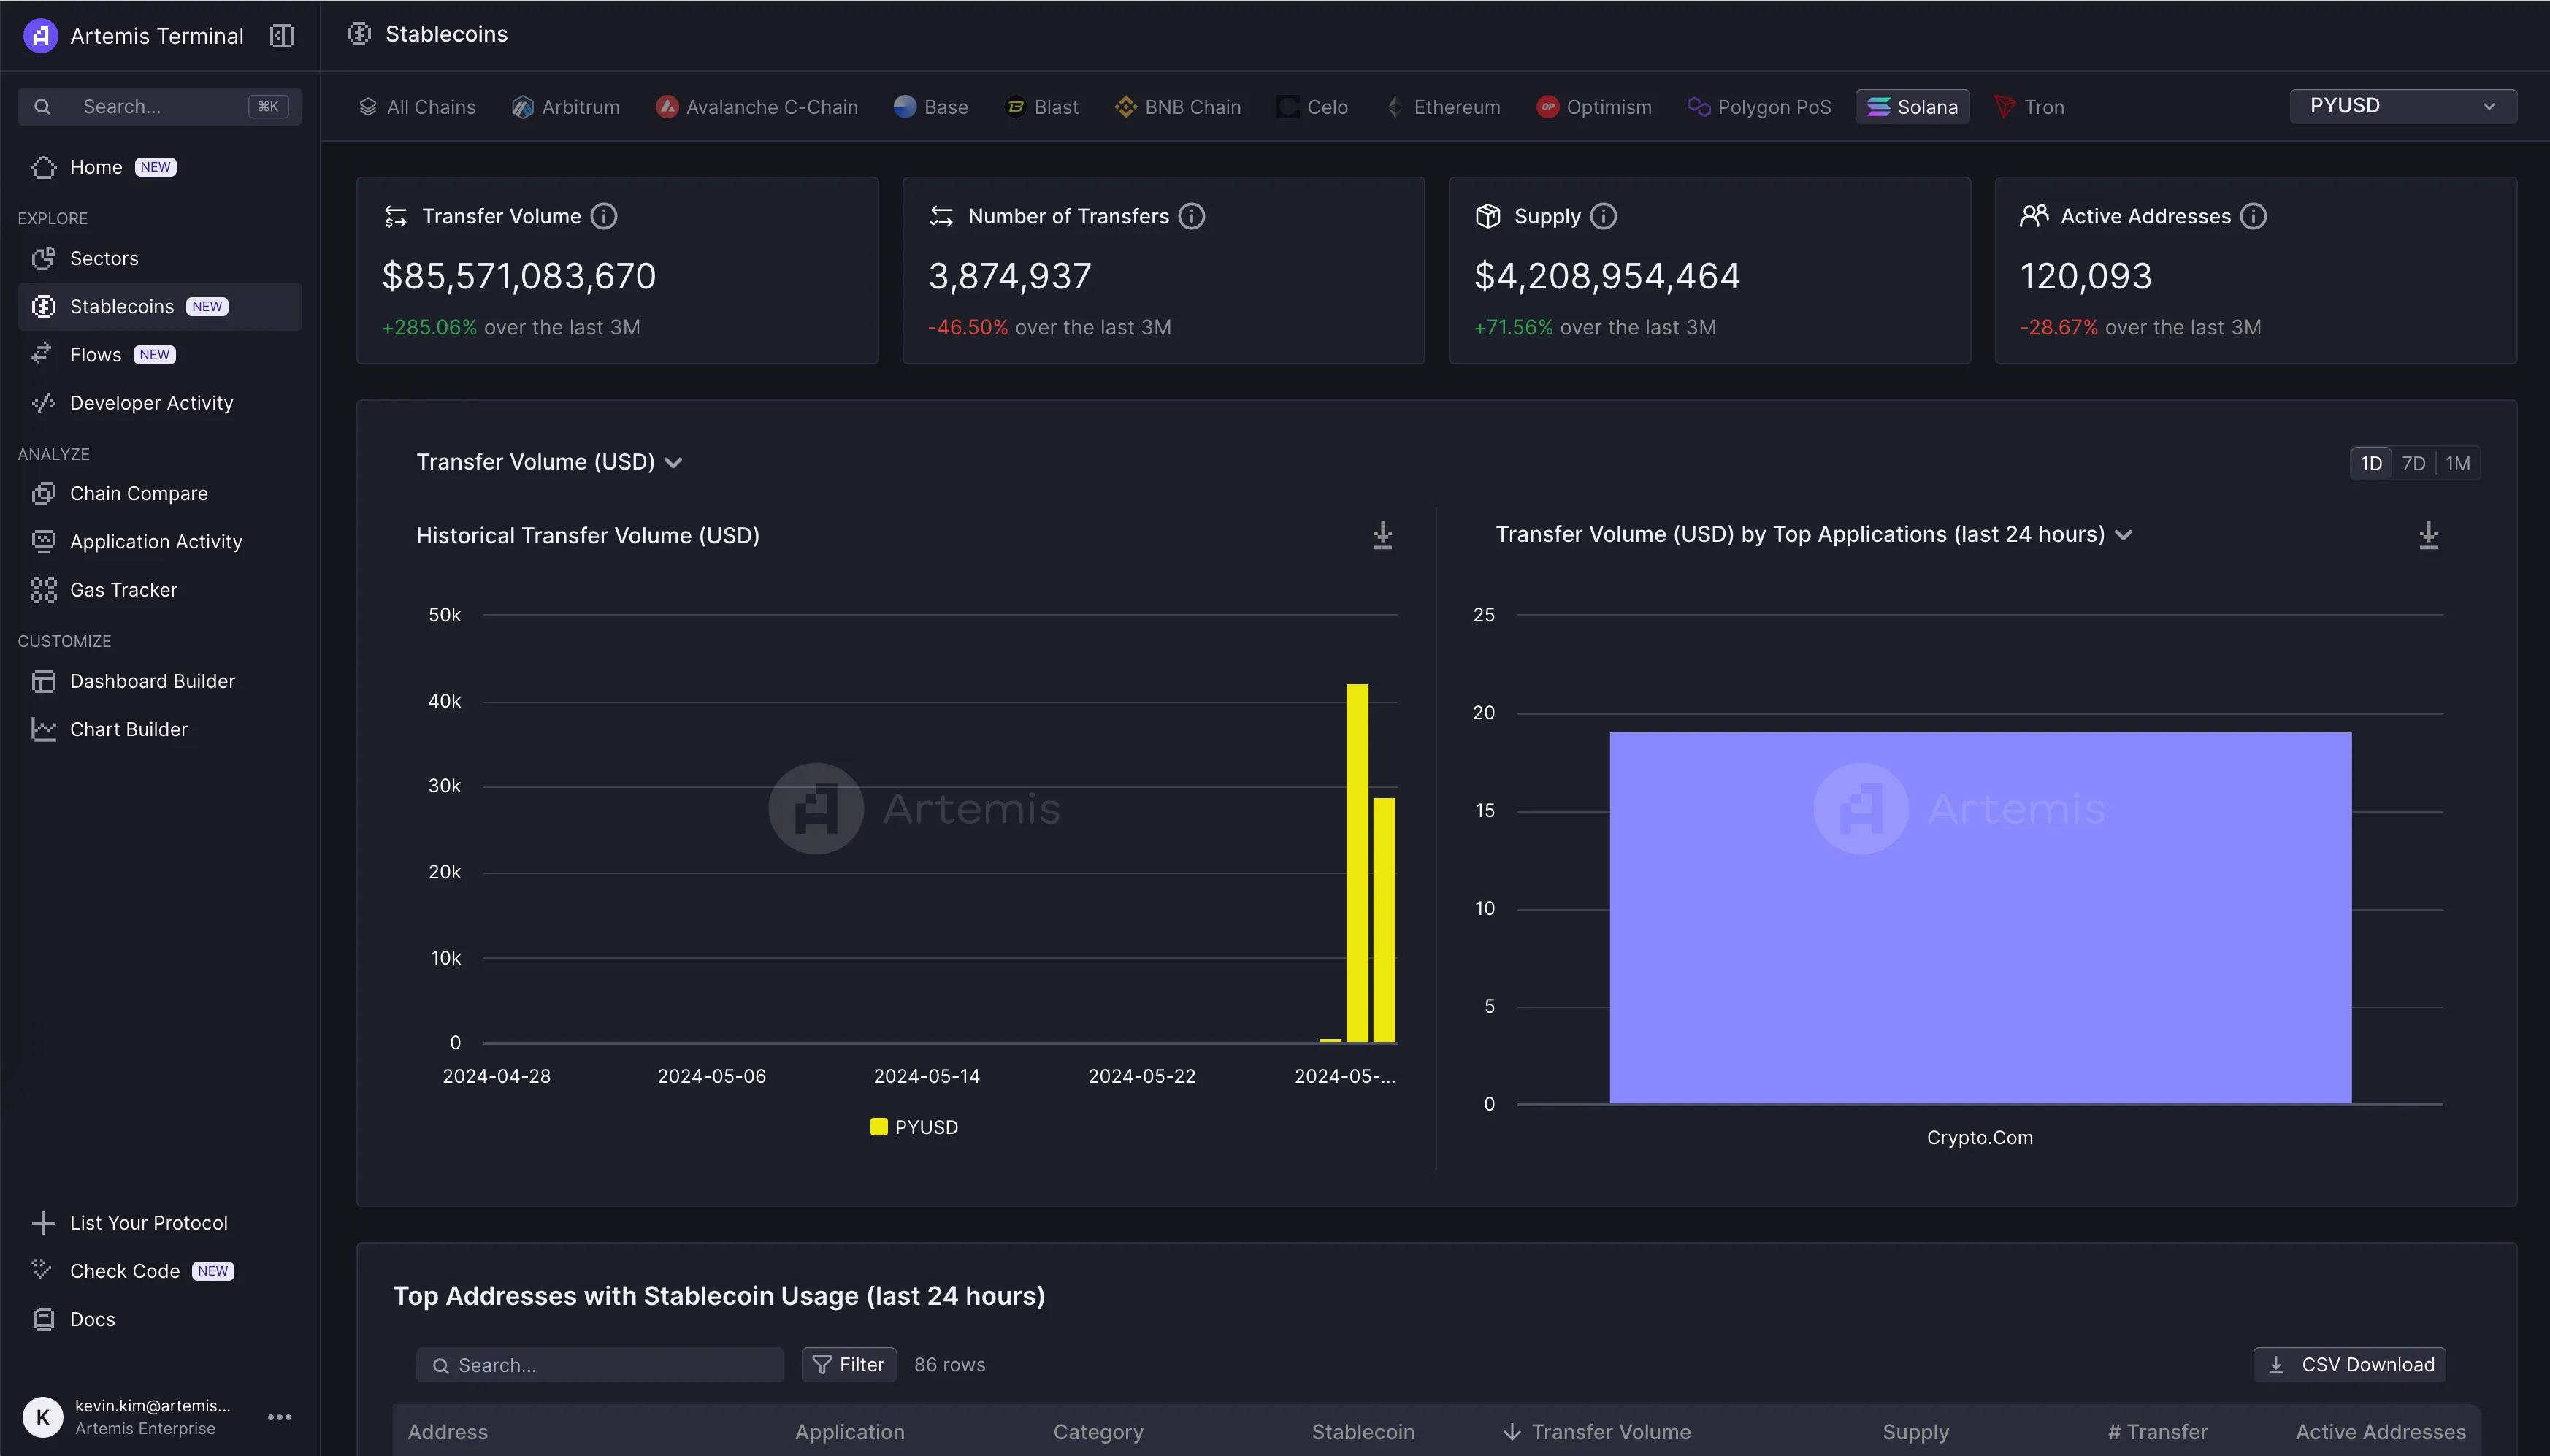The height and width of the screenshot is (1456, 2550).
Task: Click Number of Transfers info icon
Action: tap(1192, 216)
